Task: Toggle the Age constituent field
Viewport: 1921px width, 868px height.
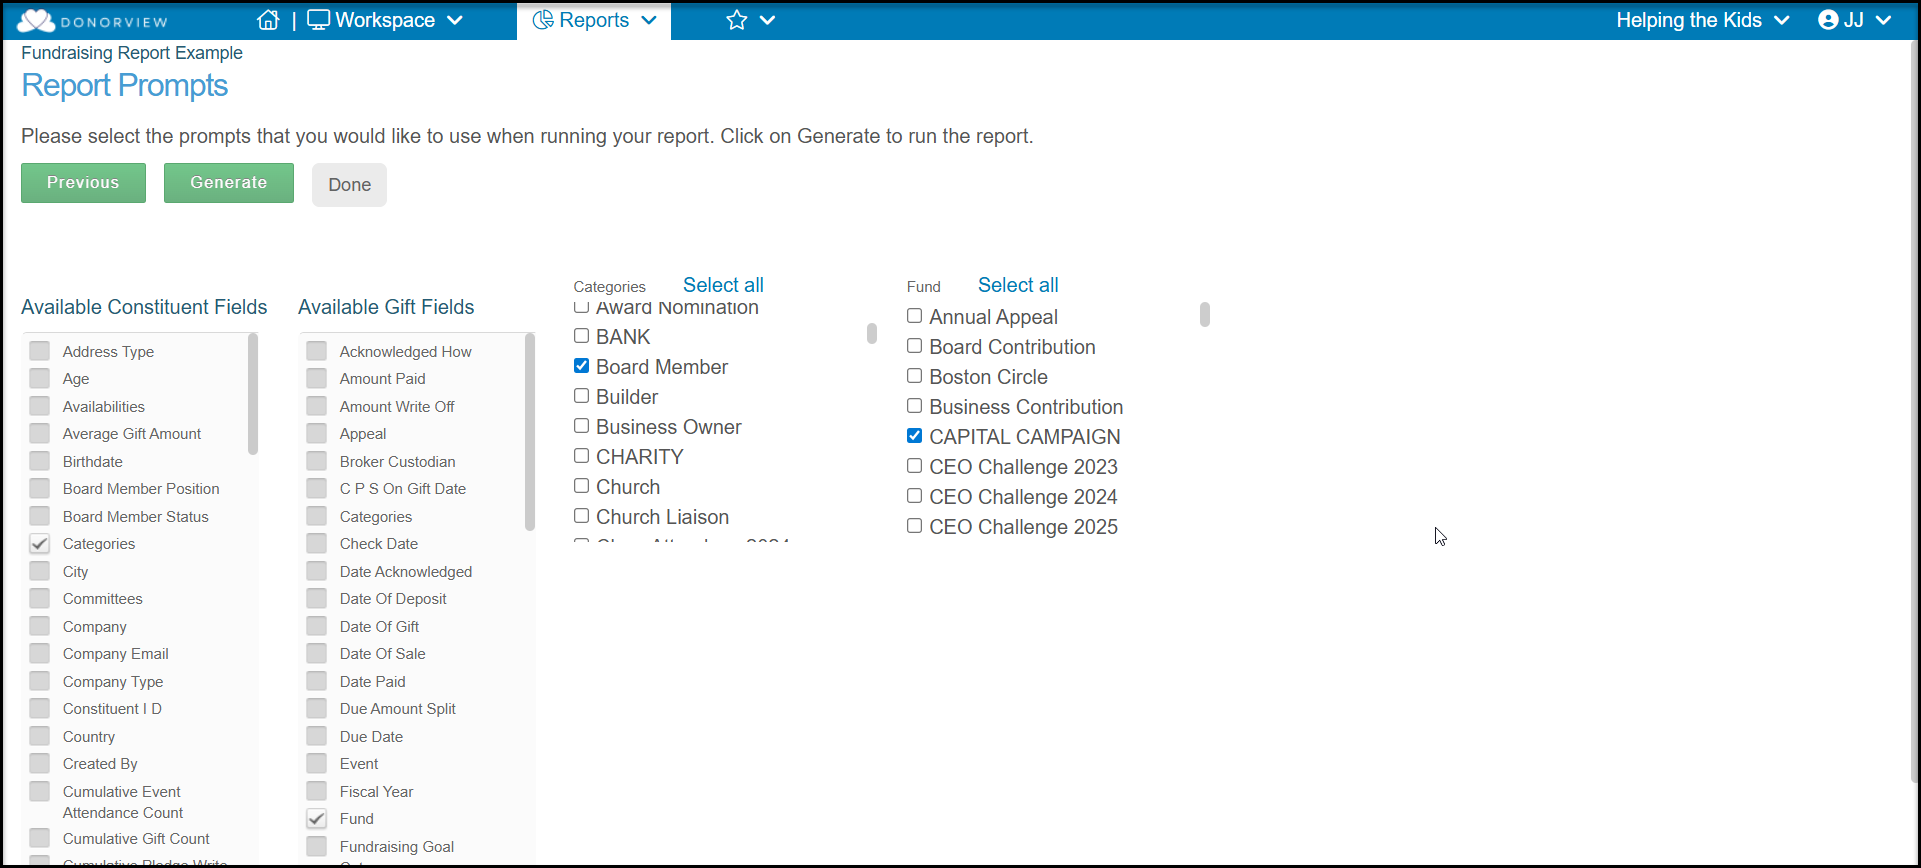Action: pyautogui.click(x=39, y=378)
